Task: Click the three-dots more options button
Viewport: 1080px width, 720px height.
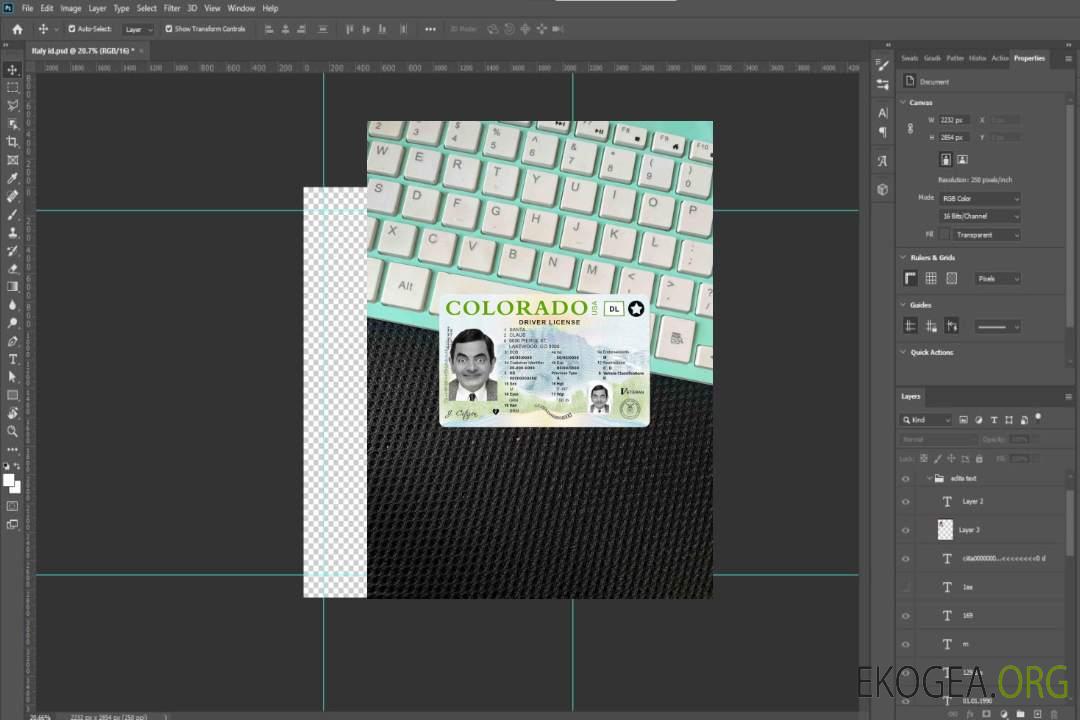Action: [x=430, y=29]
